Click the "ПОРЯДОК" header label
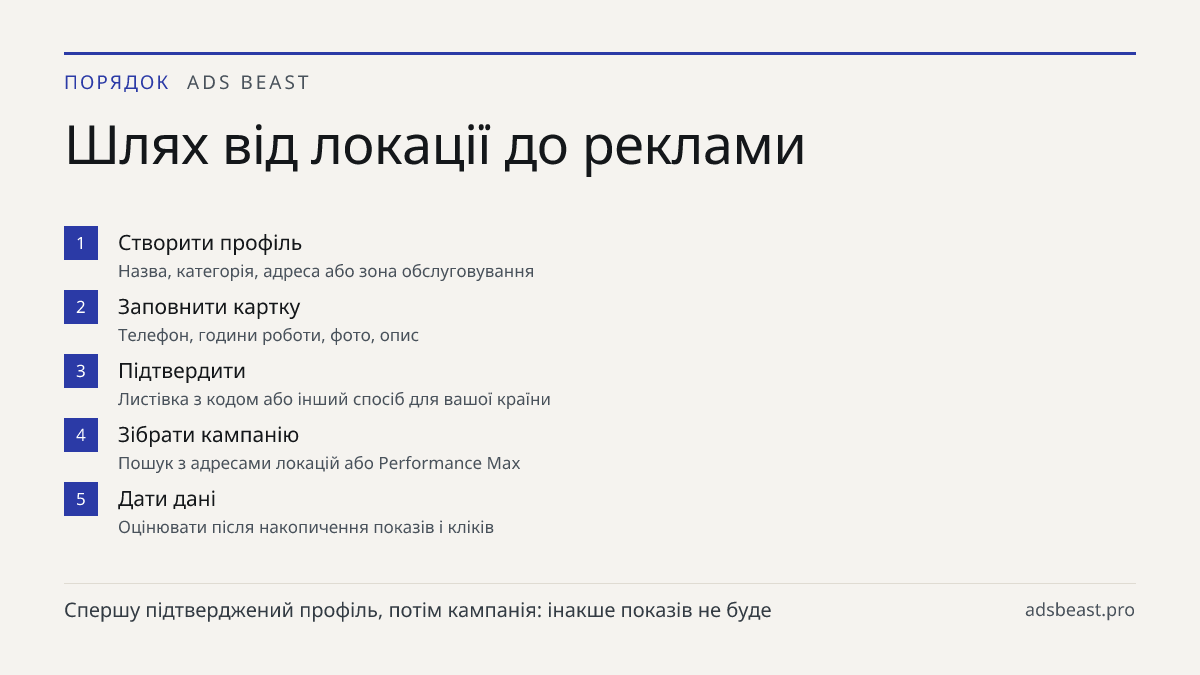This screenshot has width=1200, height=675. [x=117, y=83]
